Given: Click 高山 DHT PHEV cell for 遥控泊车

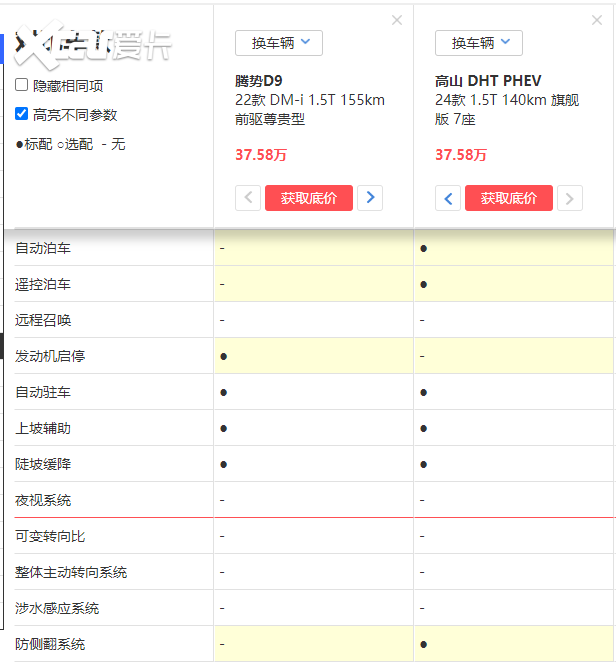Looking at the screenshot, I should (514, 284).
